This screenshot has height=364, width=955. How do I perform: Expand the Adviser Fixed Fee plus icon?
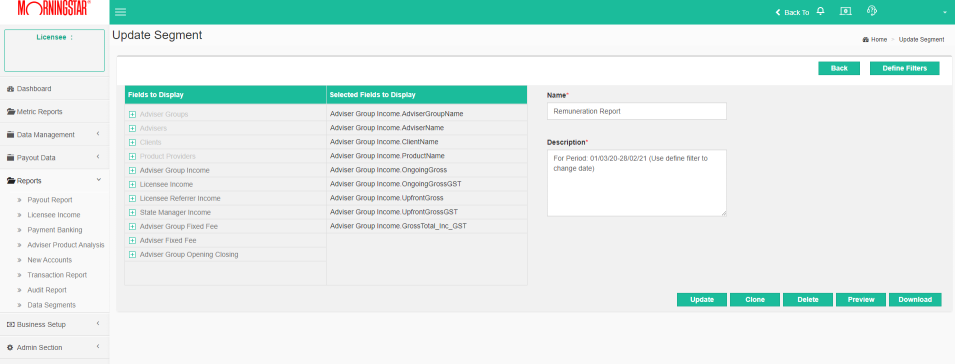coord(132,240)
